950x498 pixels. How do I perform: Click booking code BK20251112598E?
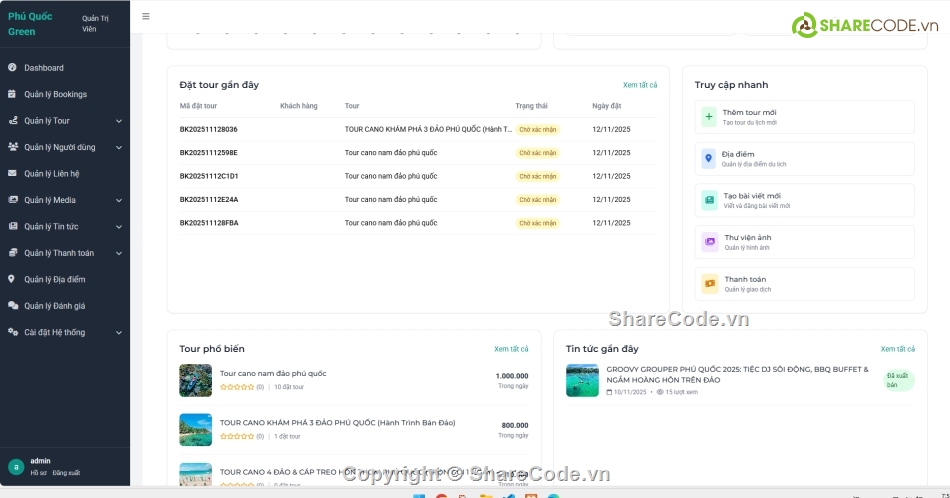(x=208, y=153)
